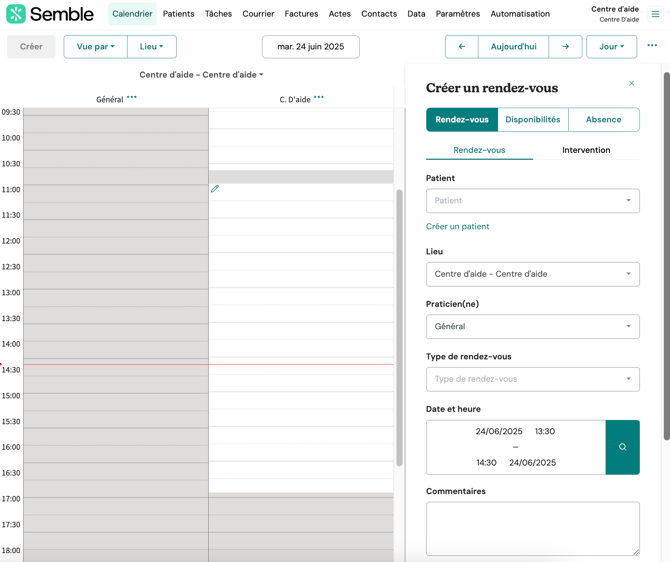Click the calendar vertical scrollbar

[x=400, y=327]
